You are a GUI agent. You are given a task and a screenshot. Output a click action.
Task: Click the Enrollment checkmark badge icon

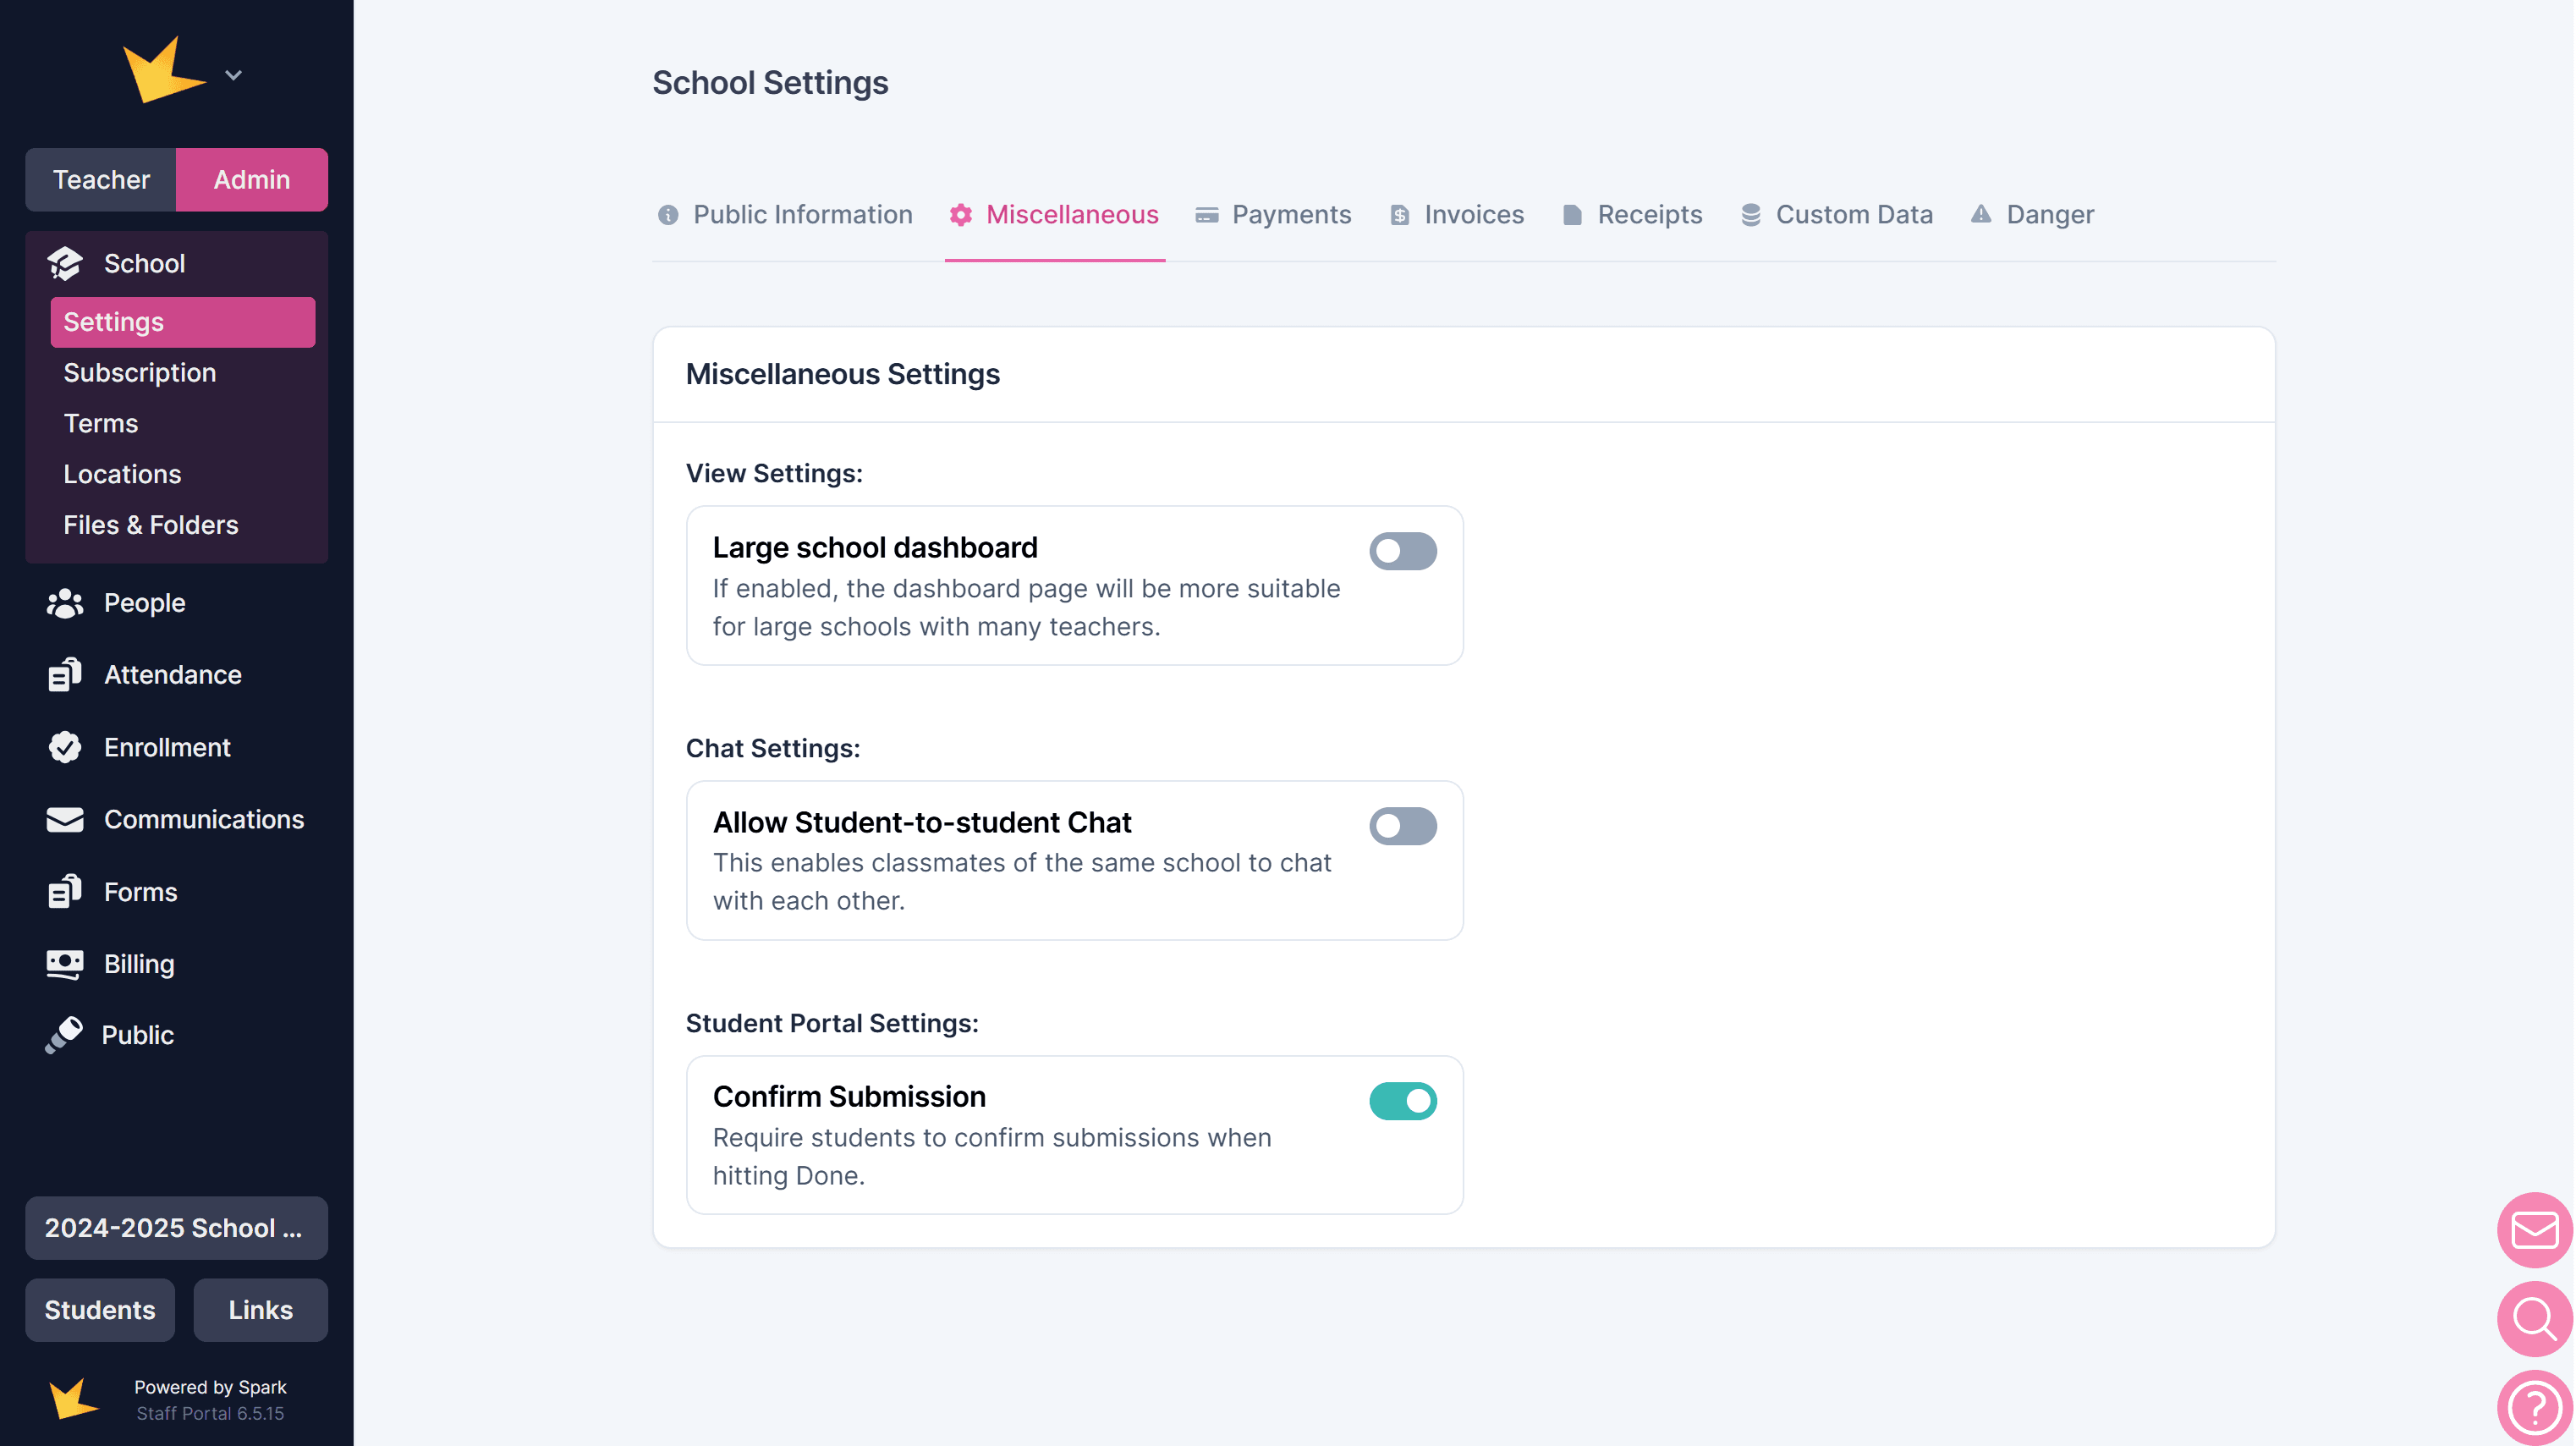point(65,747)
